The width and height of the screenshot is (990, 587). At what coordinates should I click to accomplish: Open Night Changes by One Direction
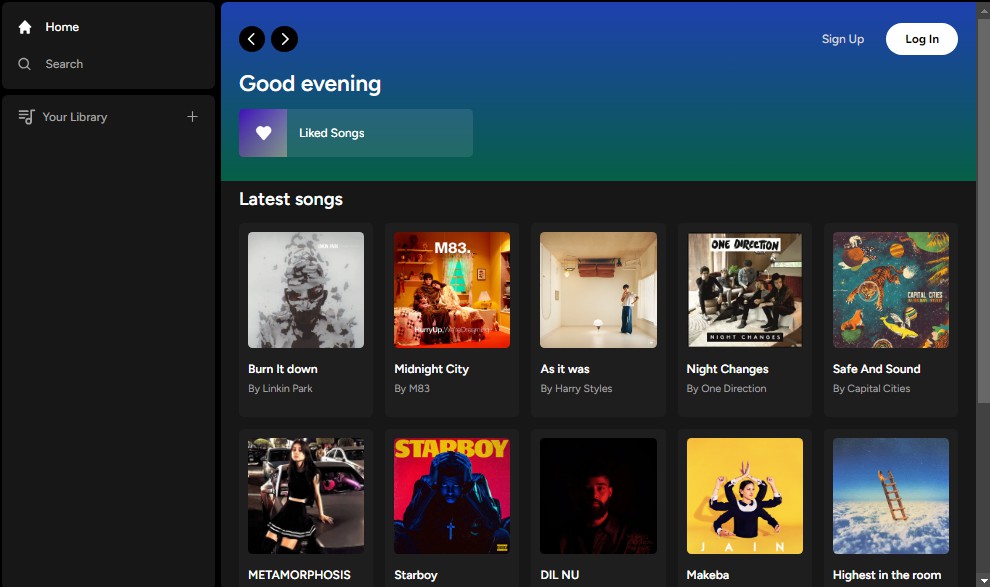[x=745, y=290]
